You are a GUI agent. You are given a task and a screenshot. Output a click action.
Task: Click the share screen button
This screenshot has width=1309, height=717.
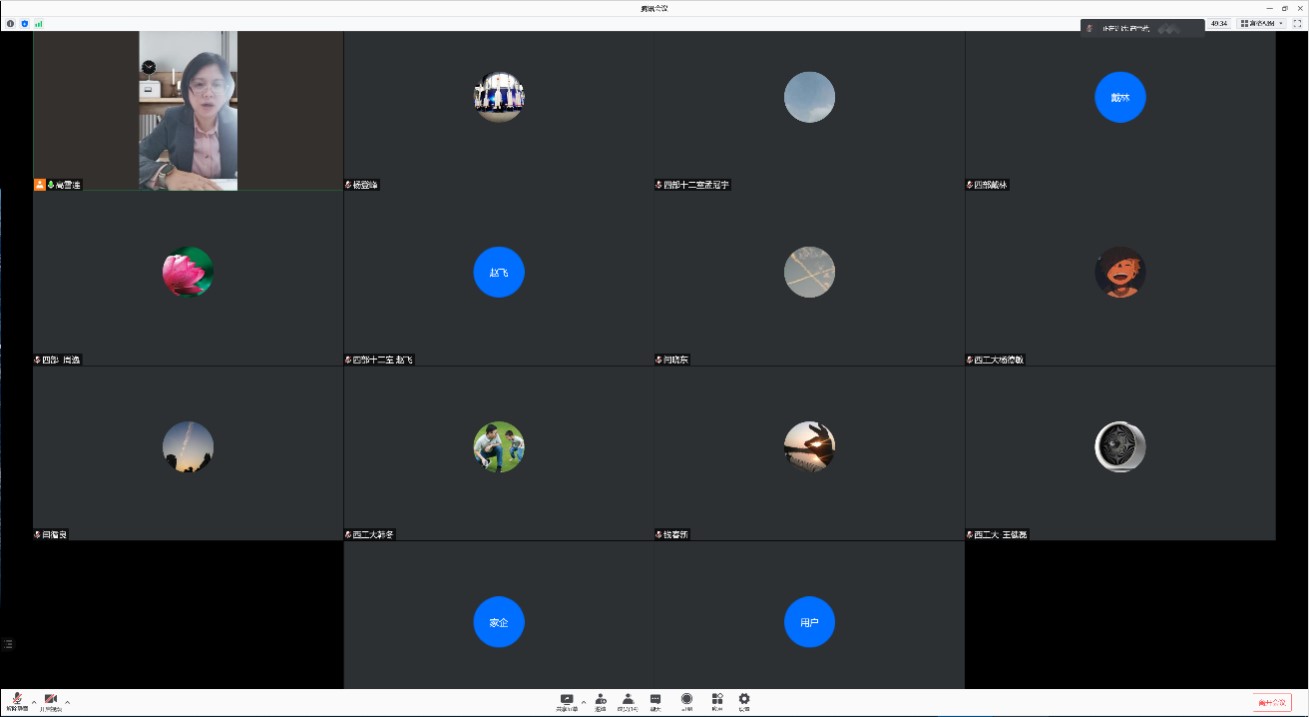coord(567,700)
